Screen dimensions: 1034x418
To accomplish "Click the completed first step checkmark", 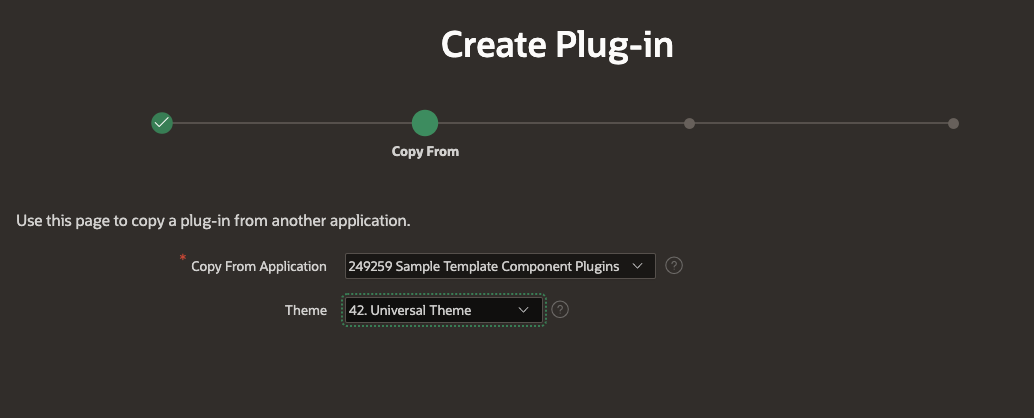I will [162, 123].
